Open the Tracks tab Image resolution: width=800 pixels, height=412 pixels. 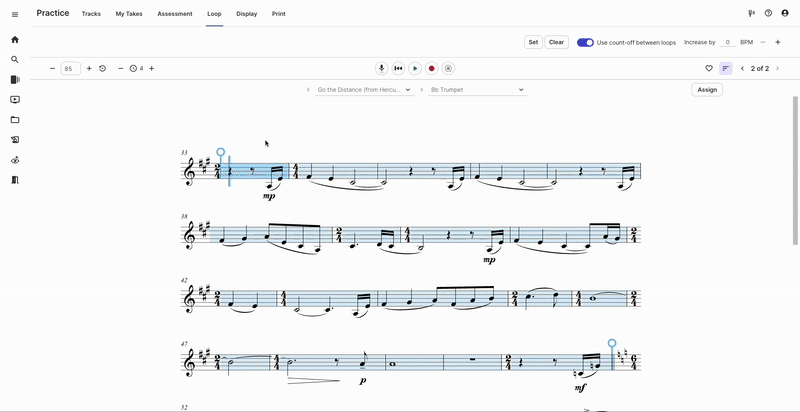pyautogui.click(x=91, y=14)
